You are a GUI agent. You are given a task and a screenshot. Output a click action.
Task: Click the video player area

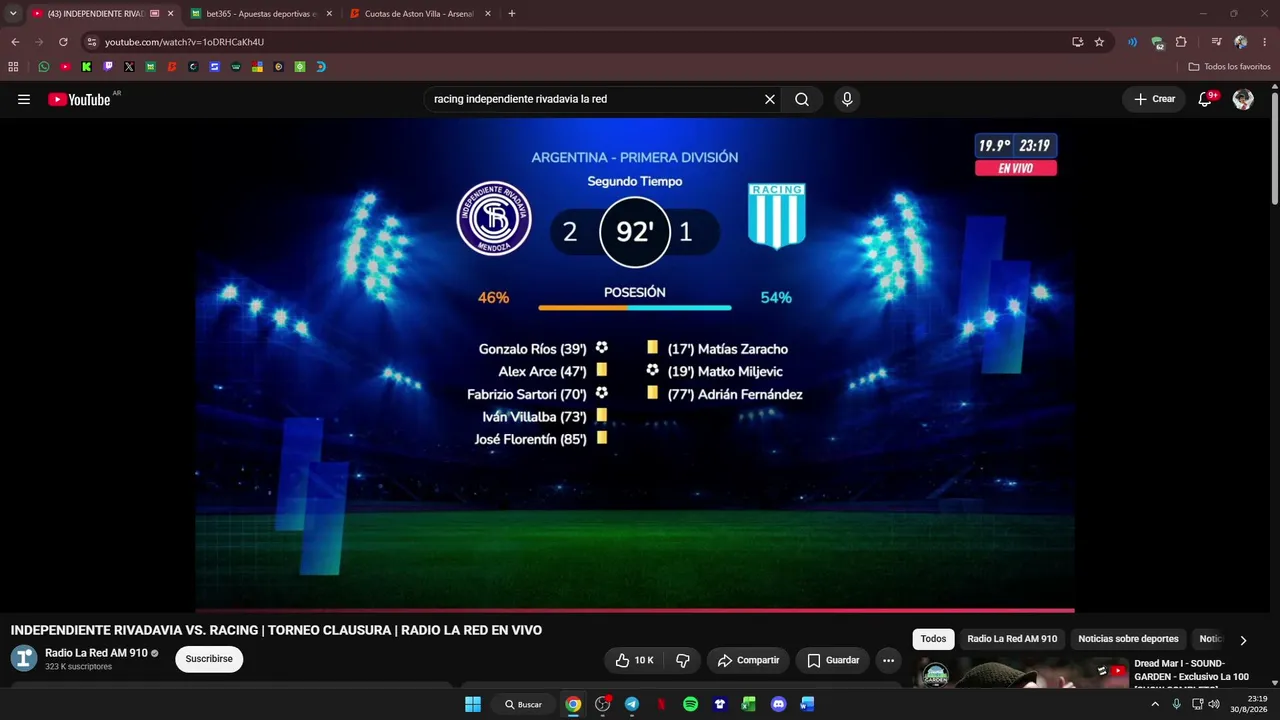coord(635,365)
